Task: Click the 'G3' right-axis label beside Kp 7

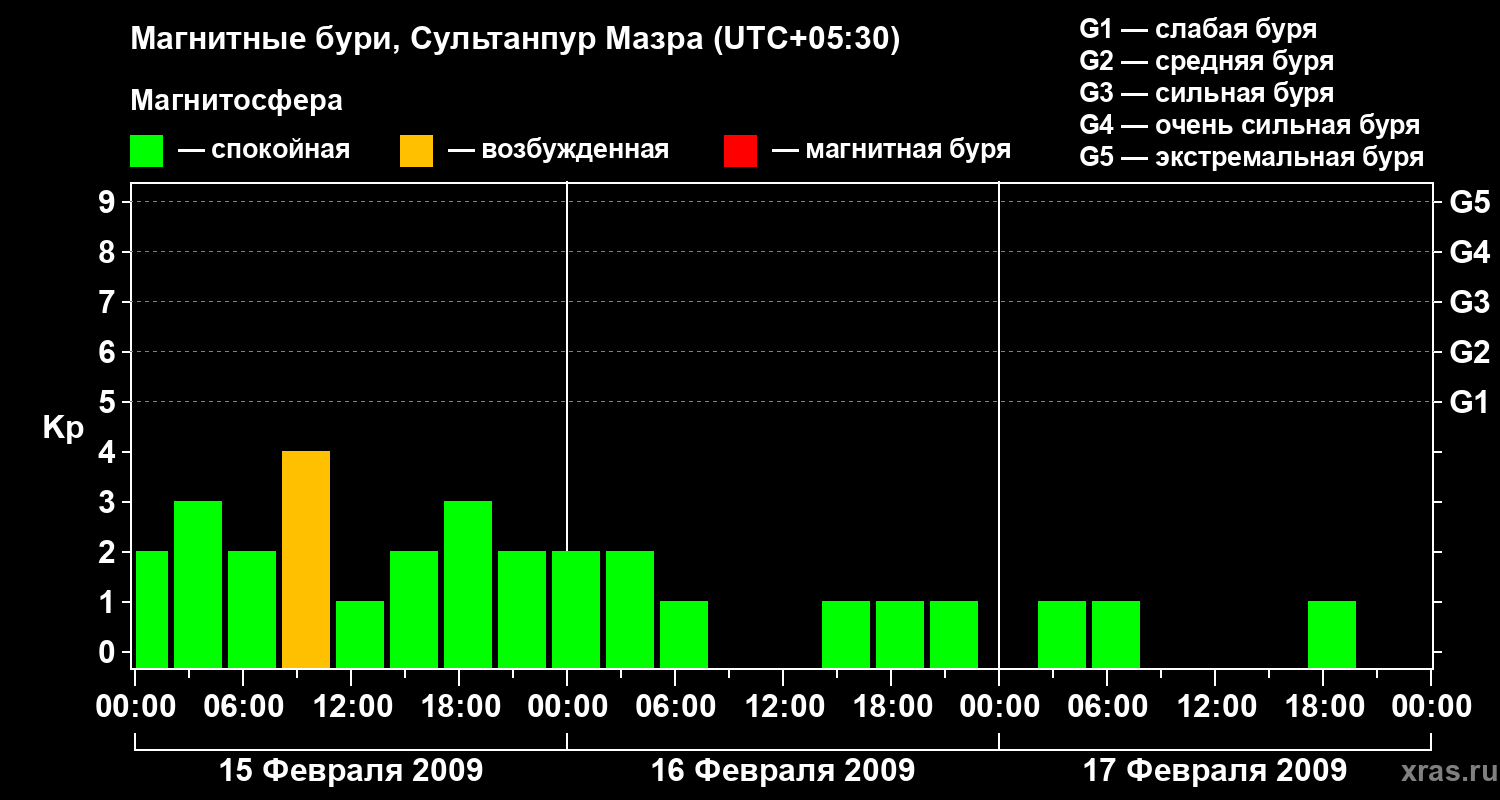Action: 1469,303
